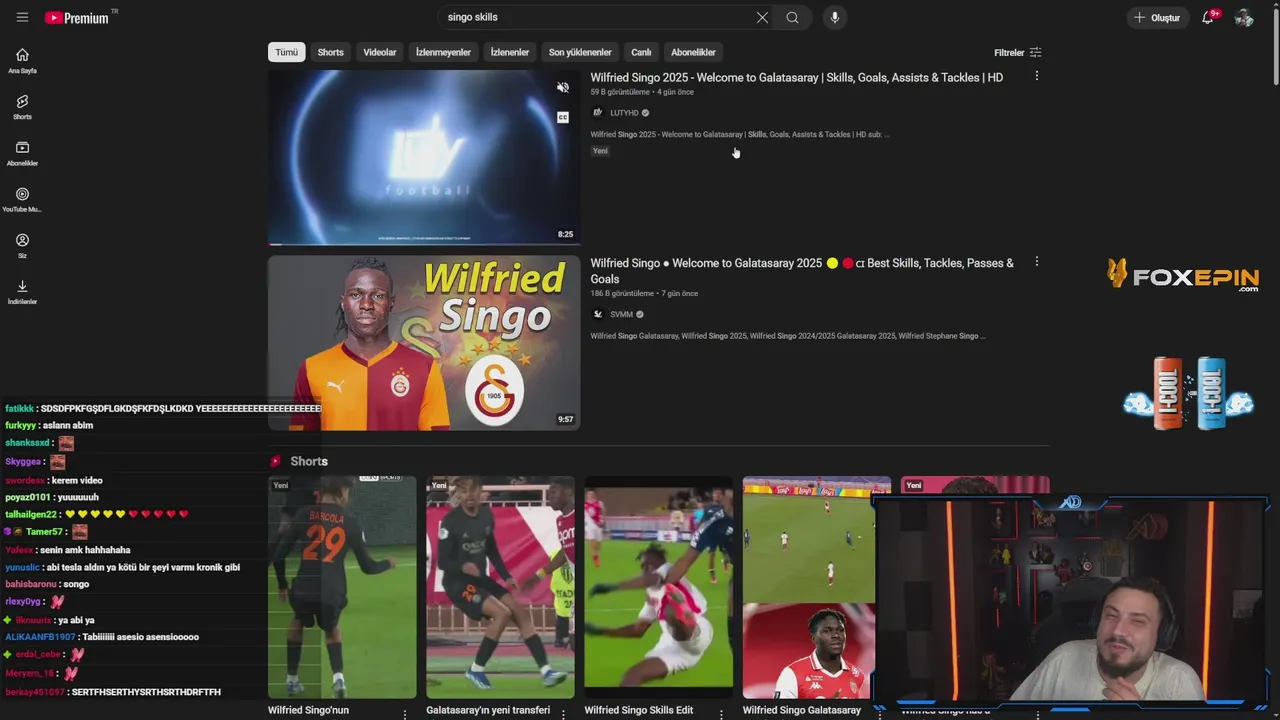Open Shorts in the sidebar
The width and height of the screenshot is (1280, 720).
point(22,107)
